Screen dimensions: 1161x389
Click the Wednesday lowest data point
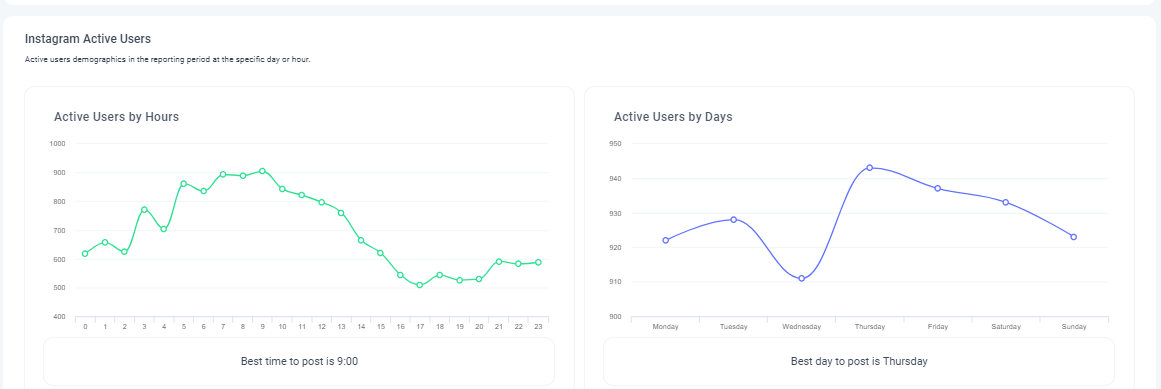(801, 279)
